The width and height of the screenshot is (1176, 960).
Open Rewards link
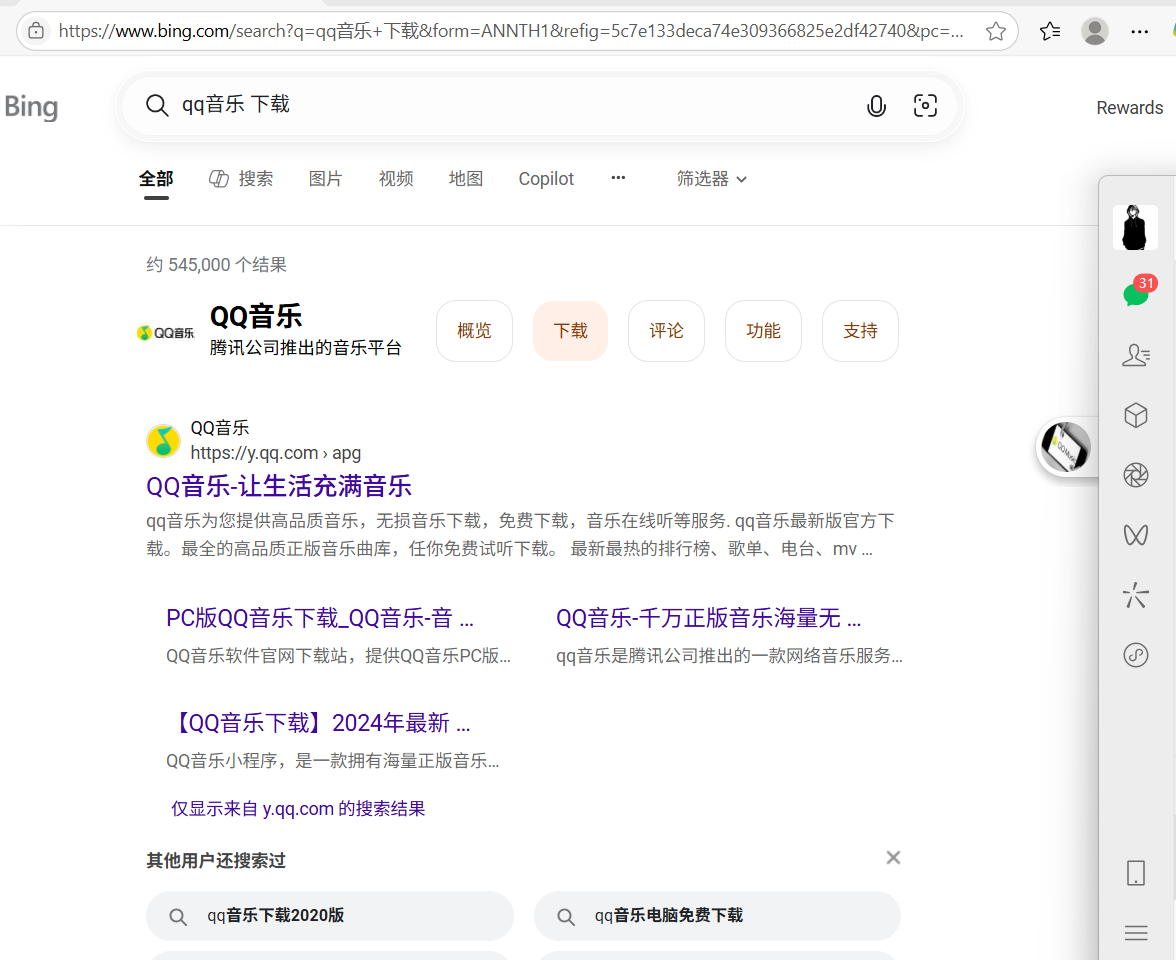click(1130, 107)
